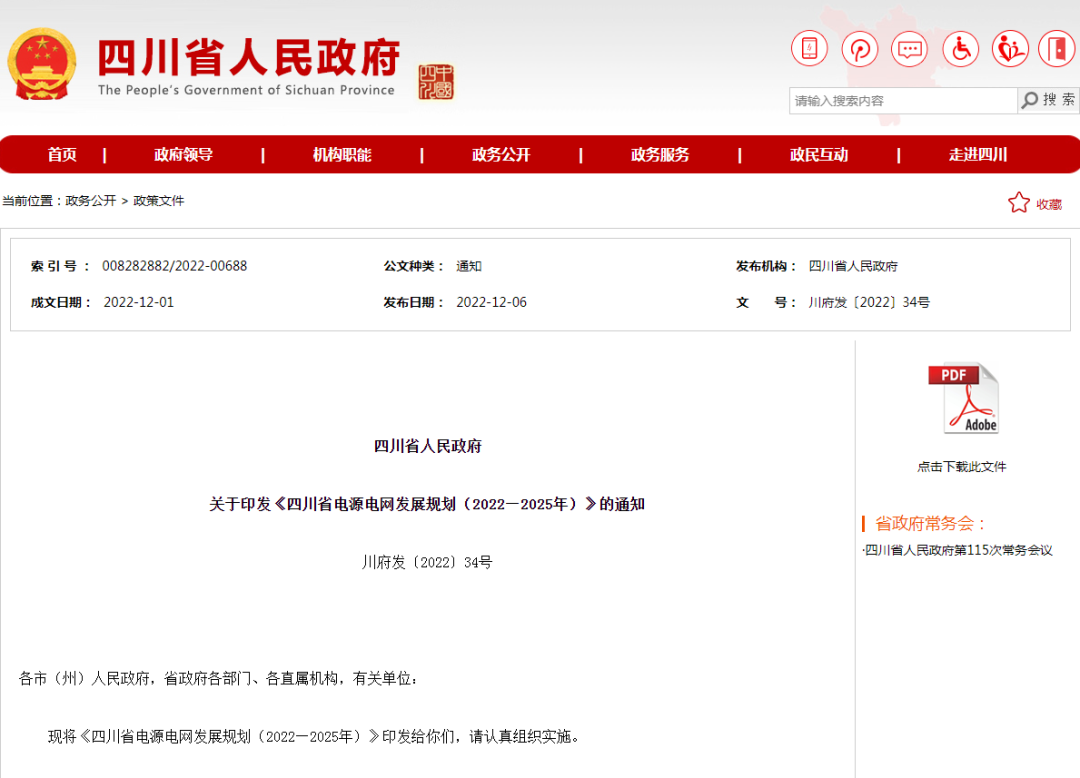This screenshot has height=778, width=1080.
Task: Click the elderly care heart icon
Action: tap(1010, 48)
